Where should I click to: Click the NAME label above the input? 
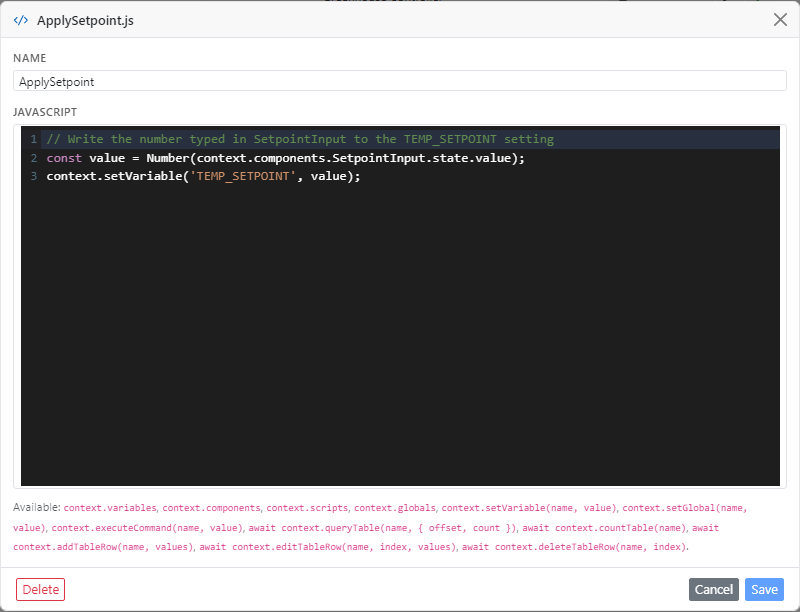(x=30, y=58)
